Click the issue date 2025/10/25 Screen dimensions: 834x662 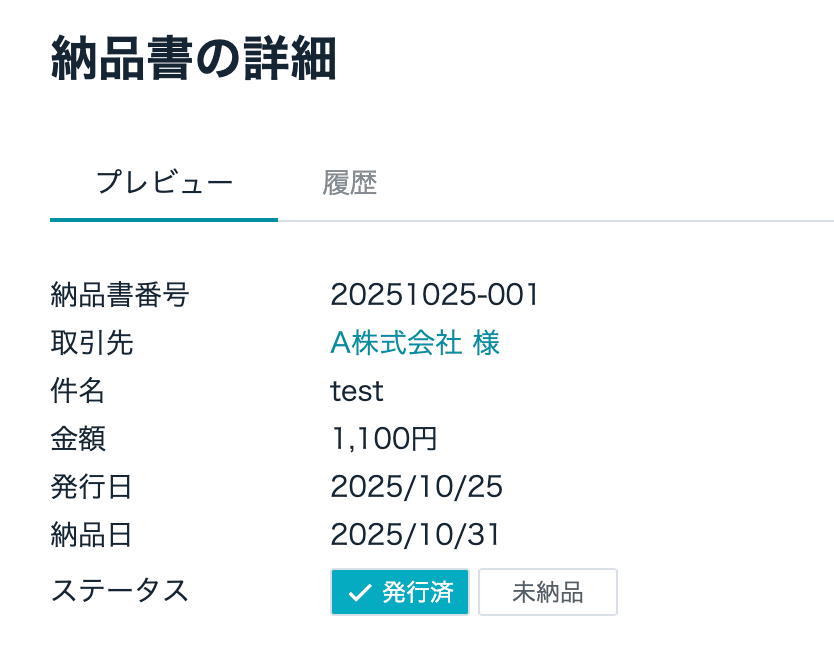coord(417,487)
